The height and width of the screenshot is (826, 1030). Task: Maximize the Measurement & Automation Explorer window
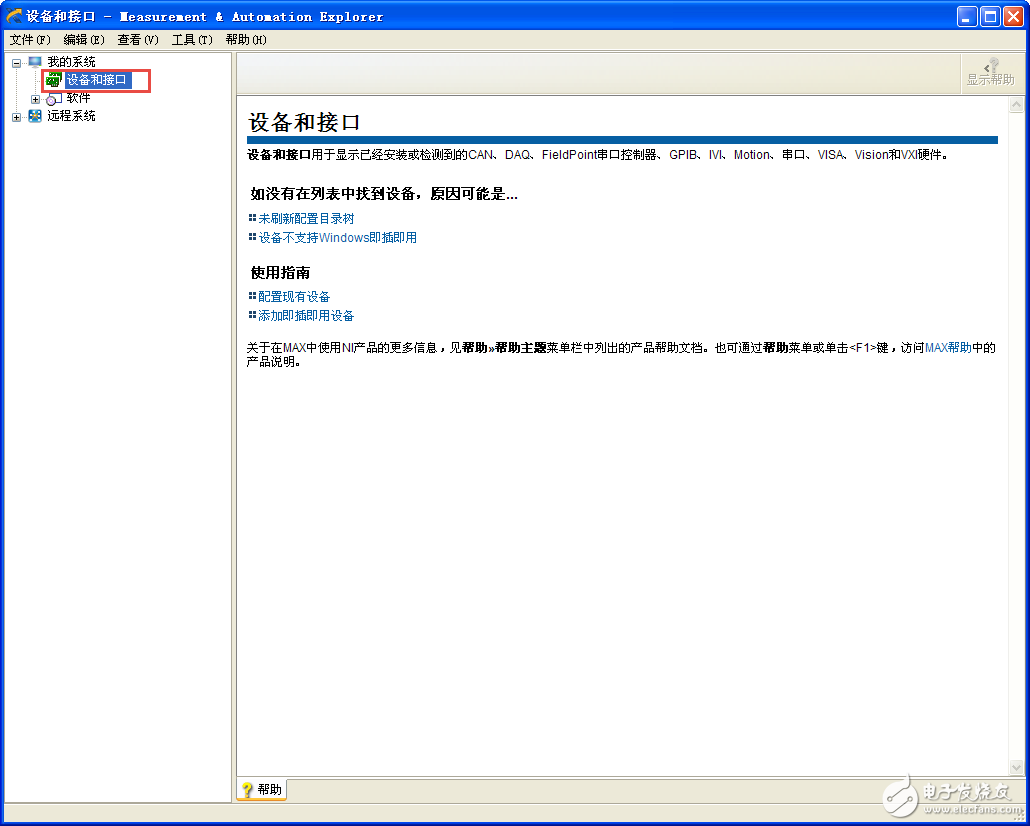[991, 16]
